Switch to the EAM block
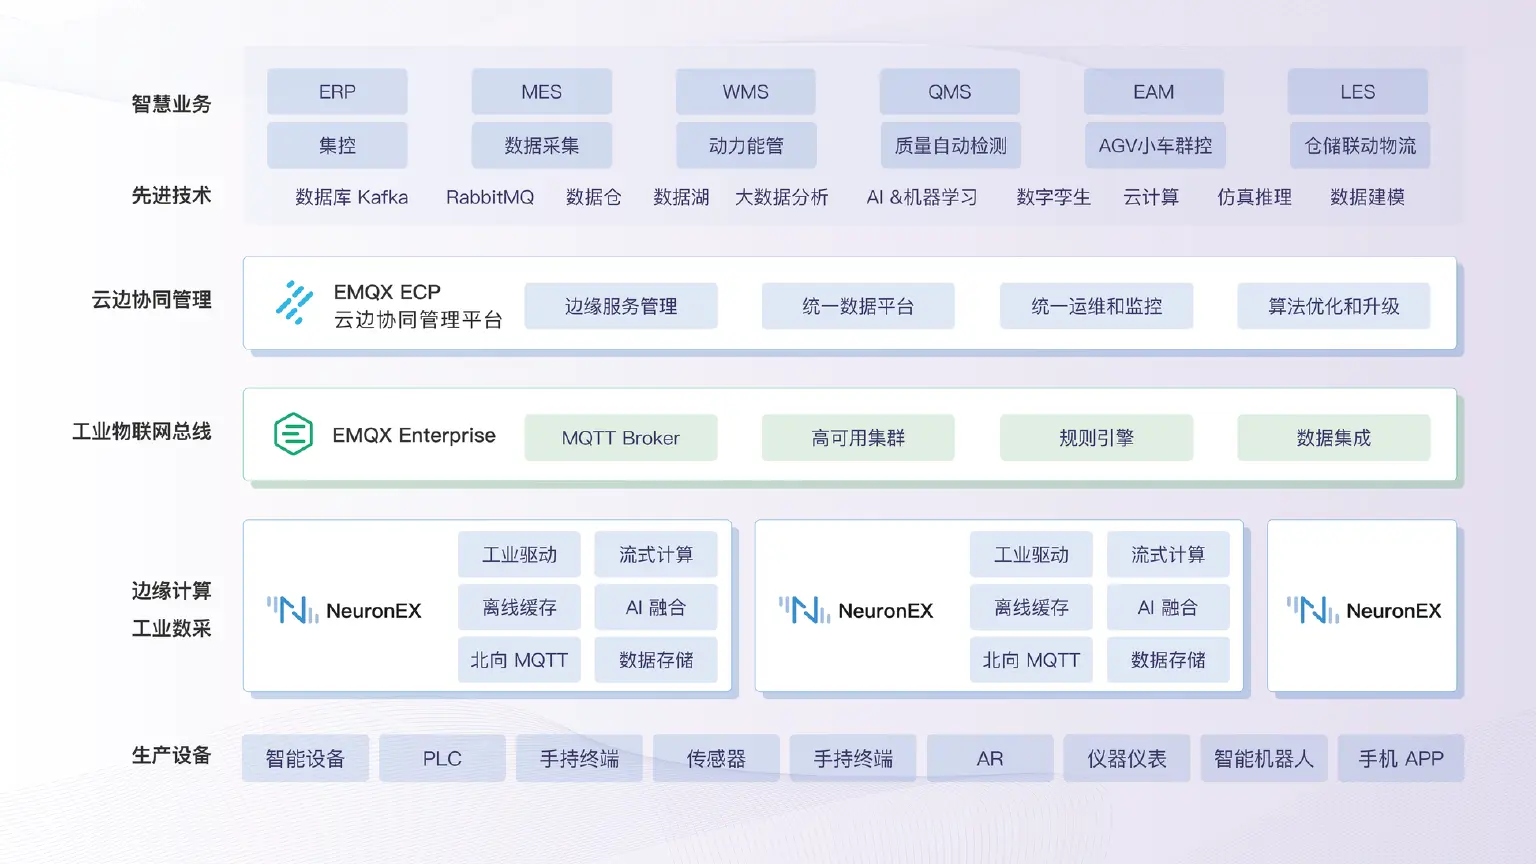 (x=1153, y=91)
